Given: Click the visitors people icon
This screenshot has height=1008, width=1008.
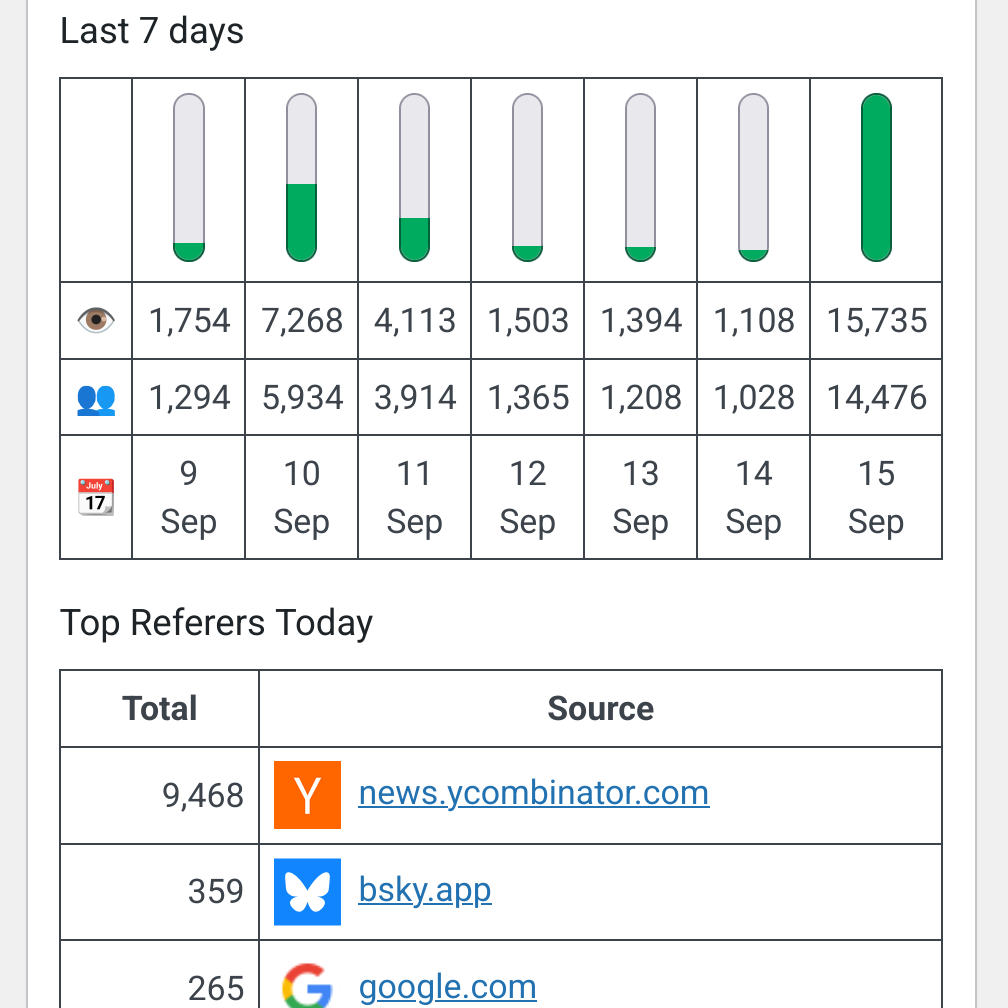Looking at the screenshot, I should coord(96,398).
